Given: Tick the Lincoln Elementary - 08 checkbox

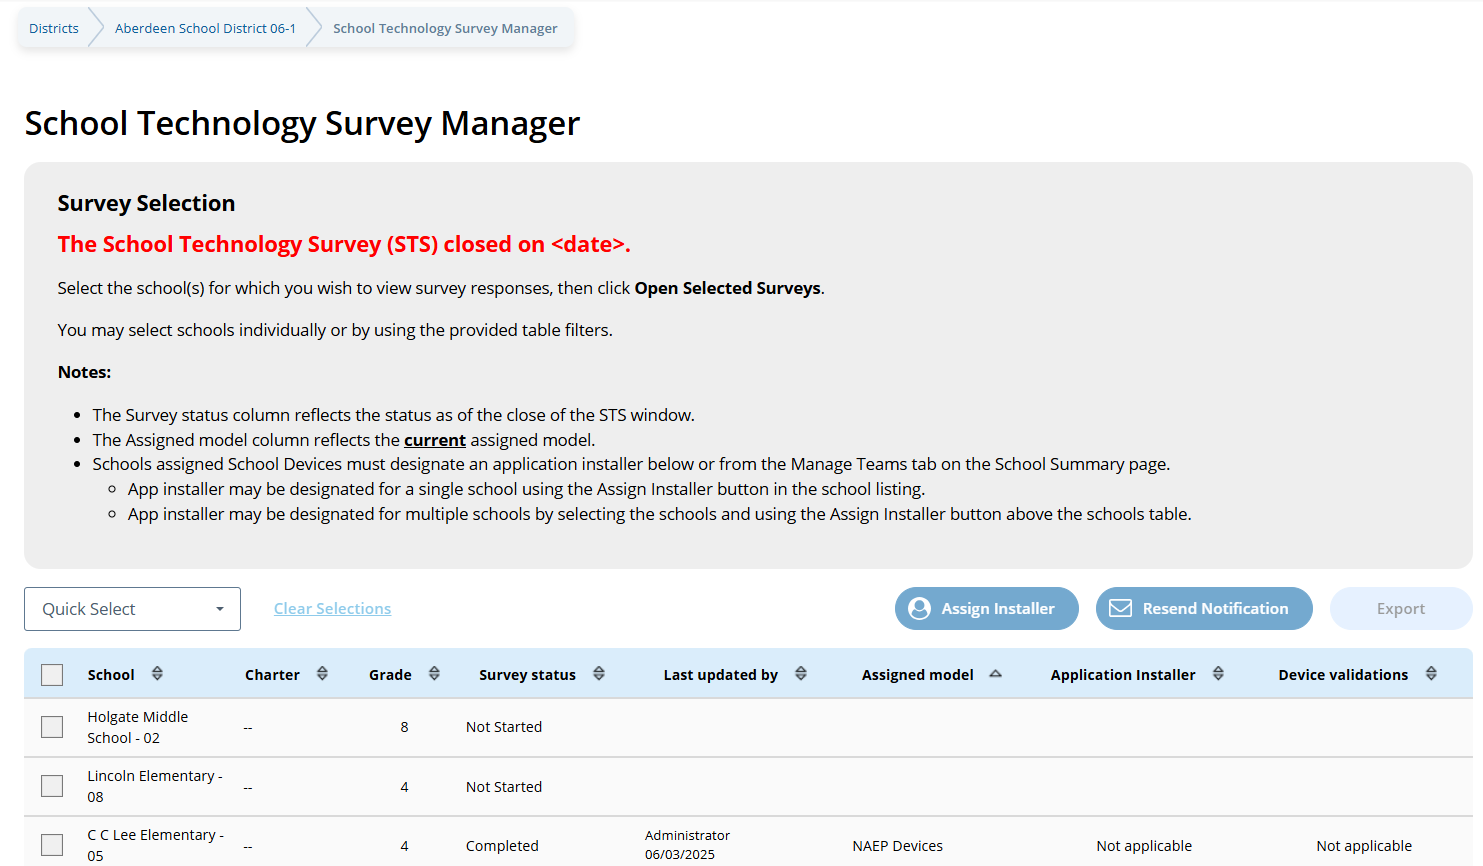Looking at the screenshot, I should (52, 786).
